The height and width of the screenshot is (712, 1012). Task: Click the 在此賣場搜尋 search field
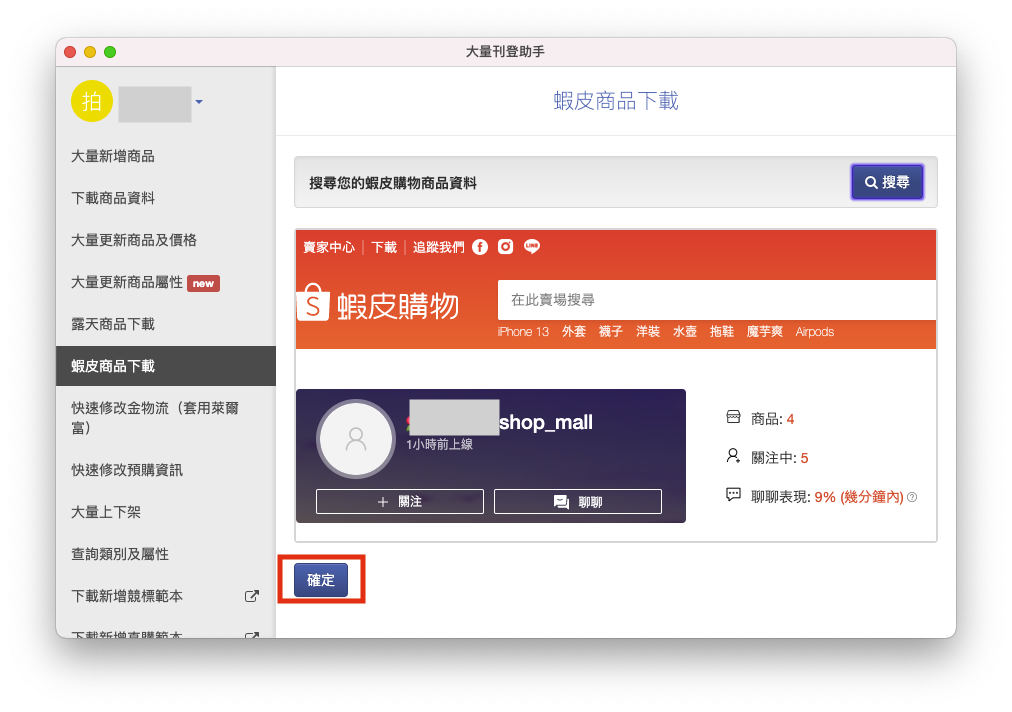click(x=716, y=299)
